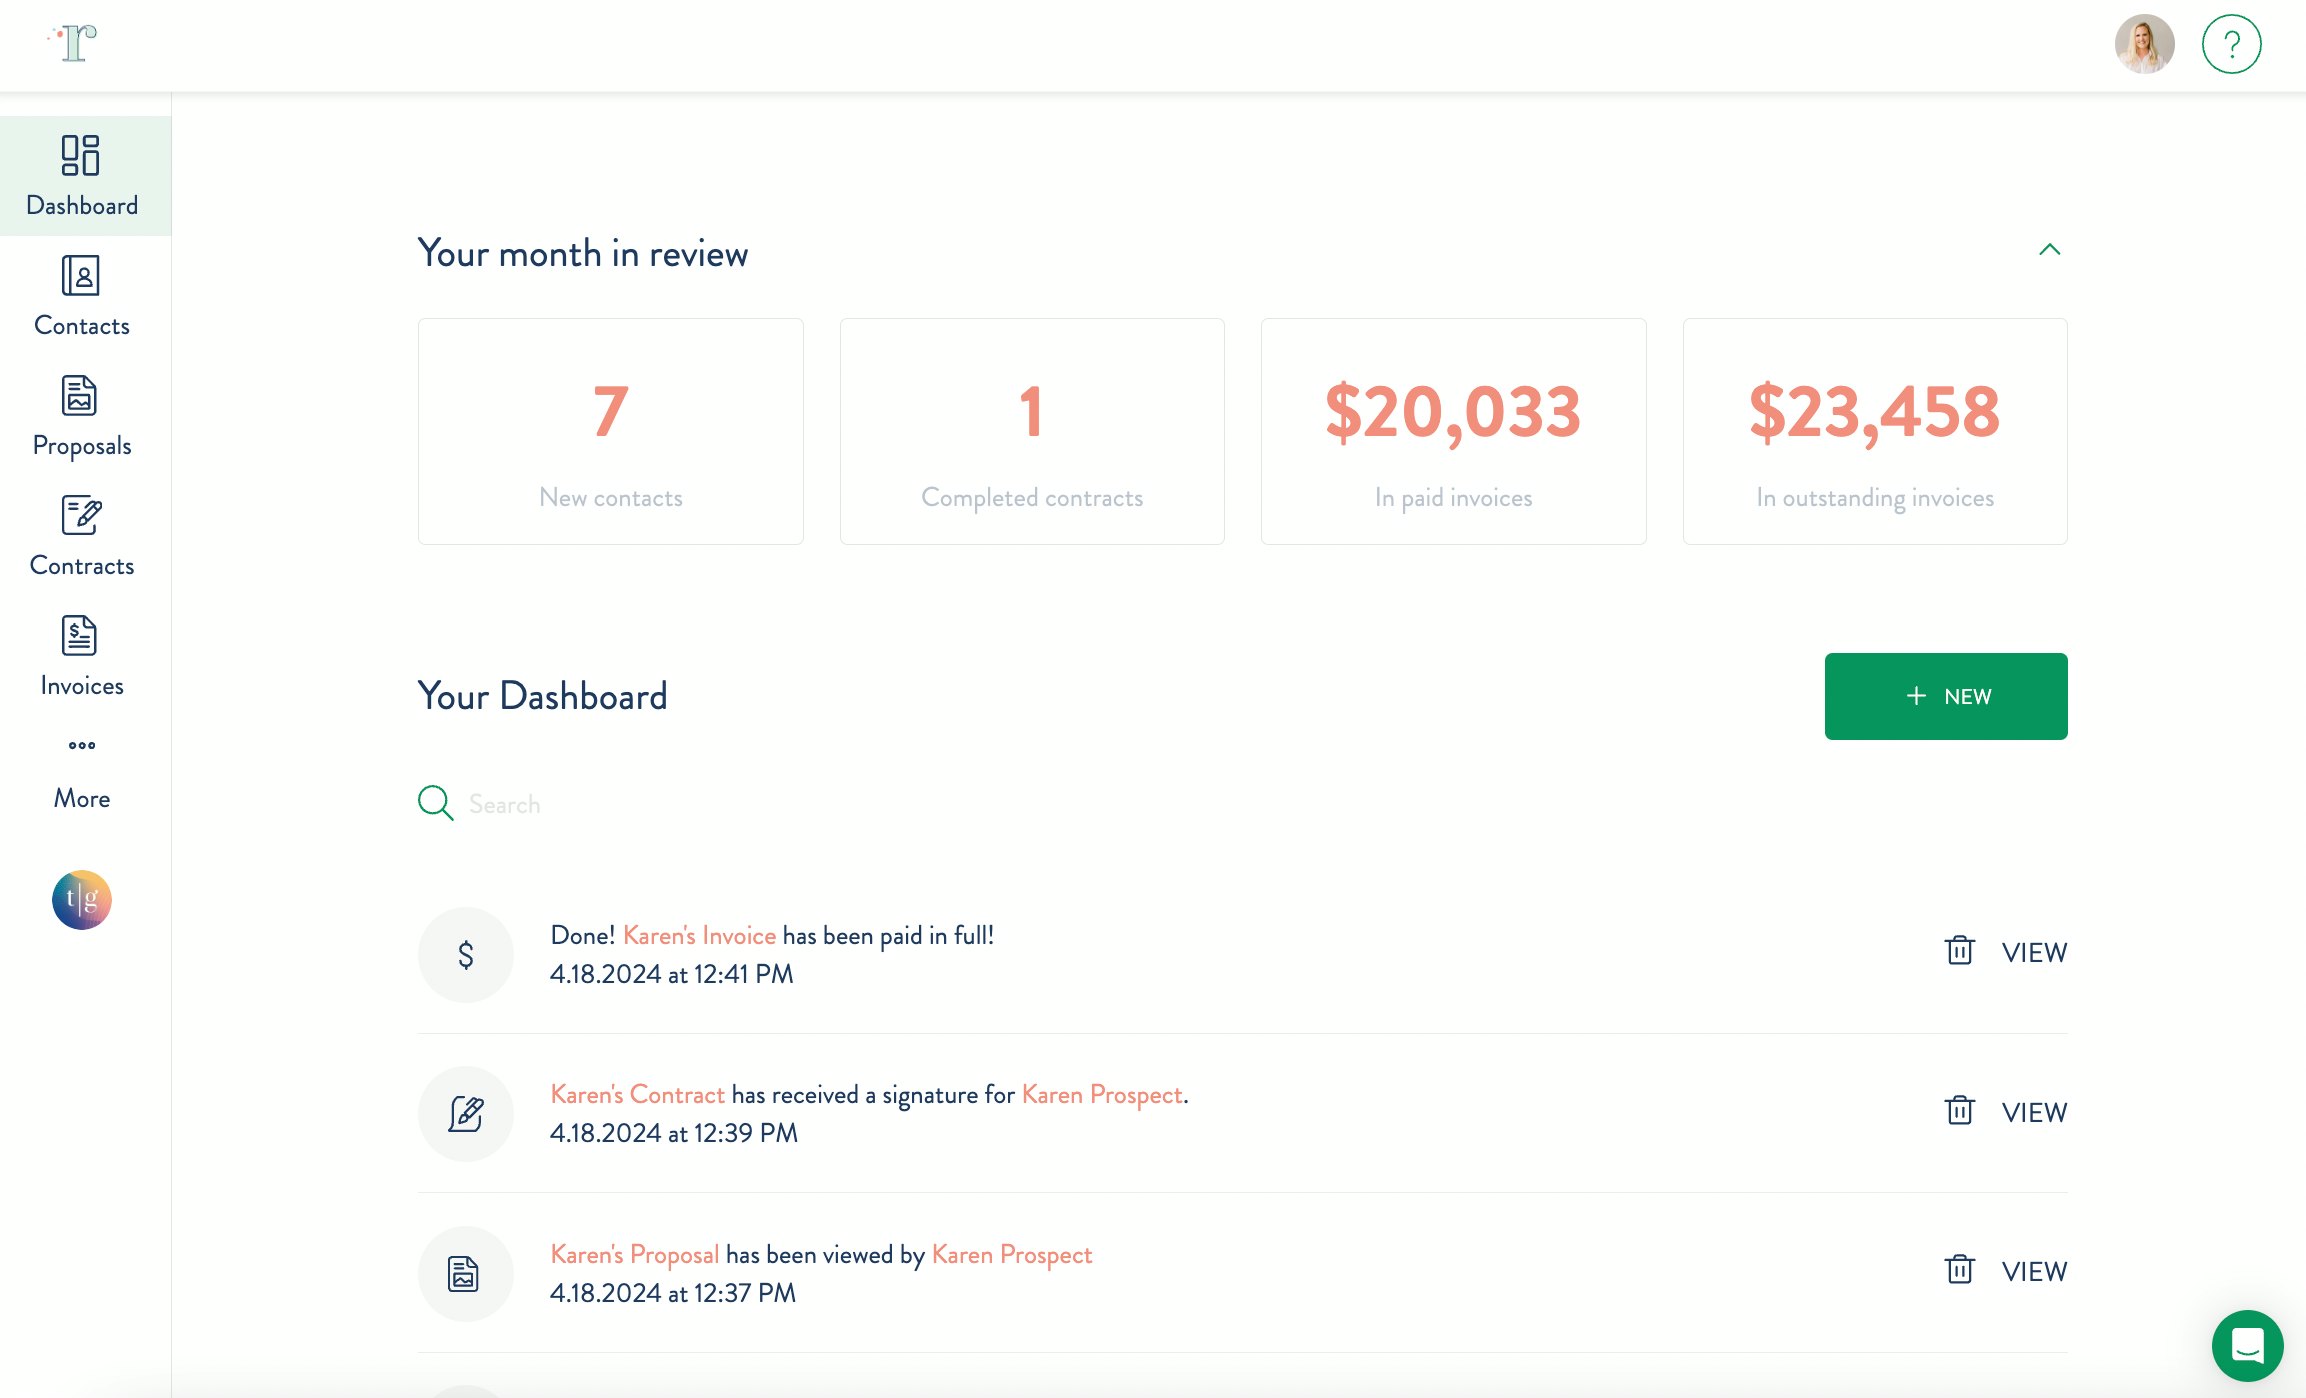
Task: Click VIEW for Karen's Proposal activity
Action: (x=2033, y=1271)
